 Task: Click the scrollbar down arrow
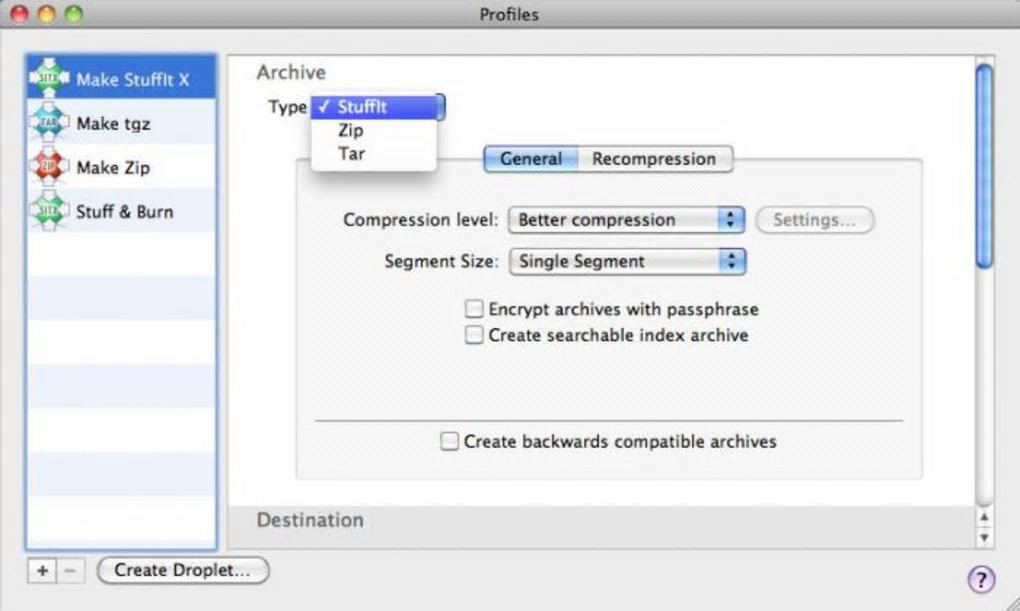click(x=984, y=537)
